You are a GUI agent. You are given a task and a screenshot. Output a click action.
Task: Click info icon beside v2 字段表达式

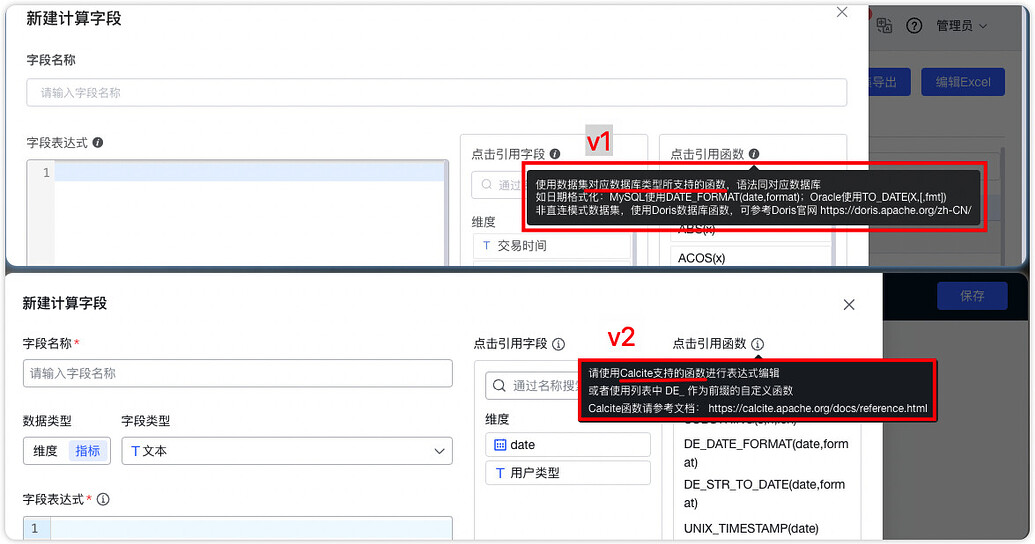coord(103,499)
